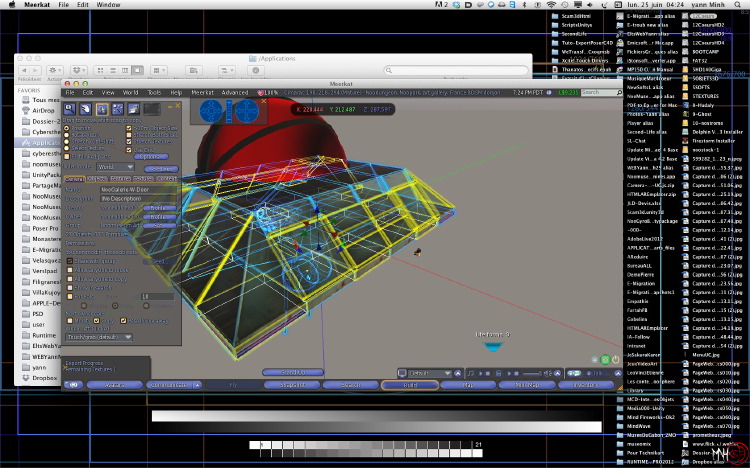Click the object Name field NooGalerie-W-Door

138,189
